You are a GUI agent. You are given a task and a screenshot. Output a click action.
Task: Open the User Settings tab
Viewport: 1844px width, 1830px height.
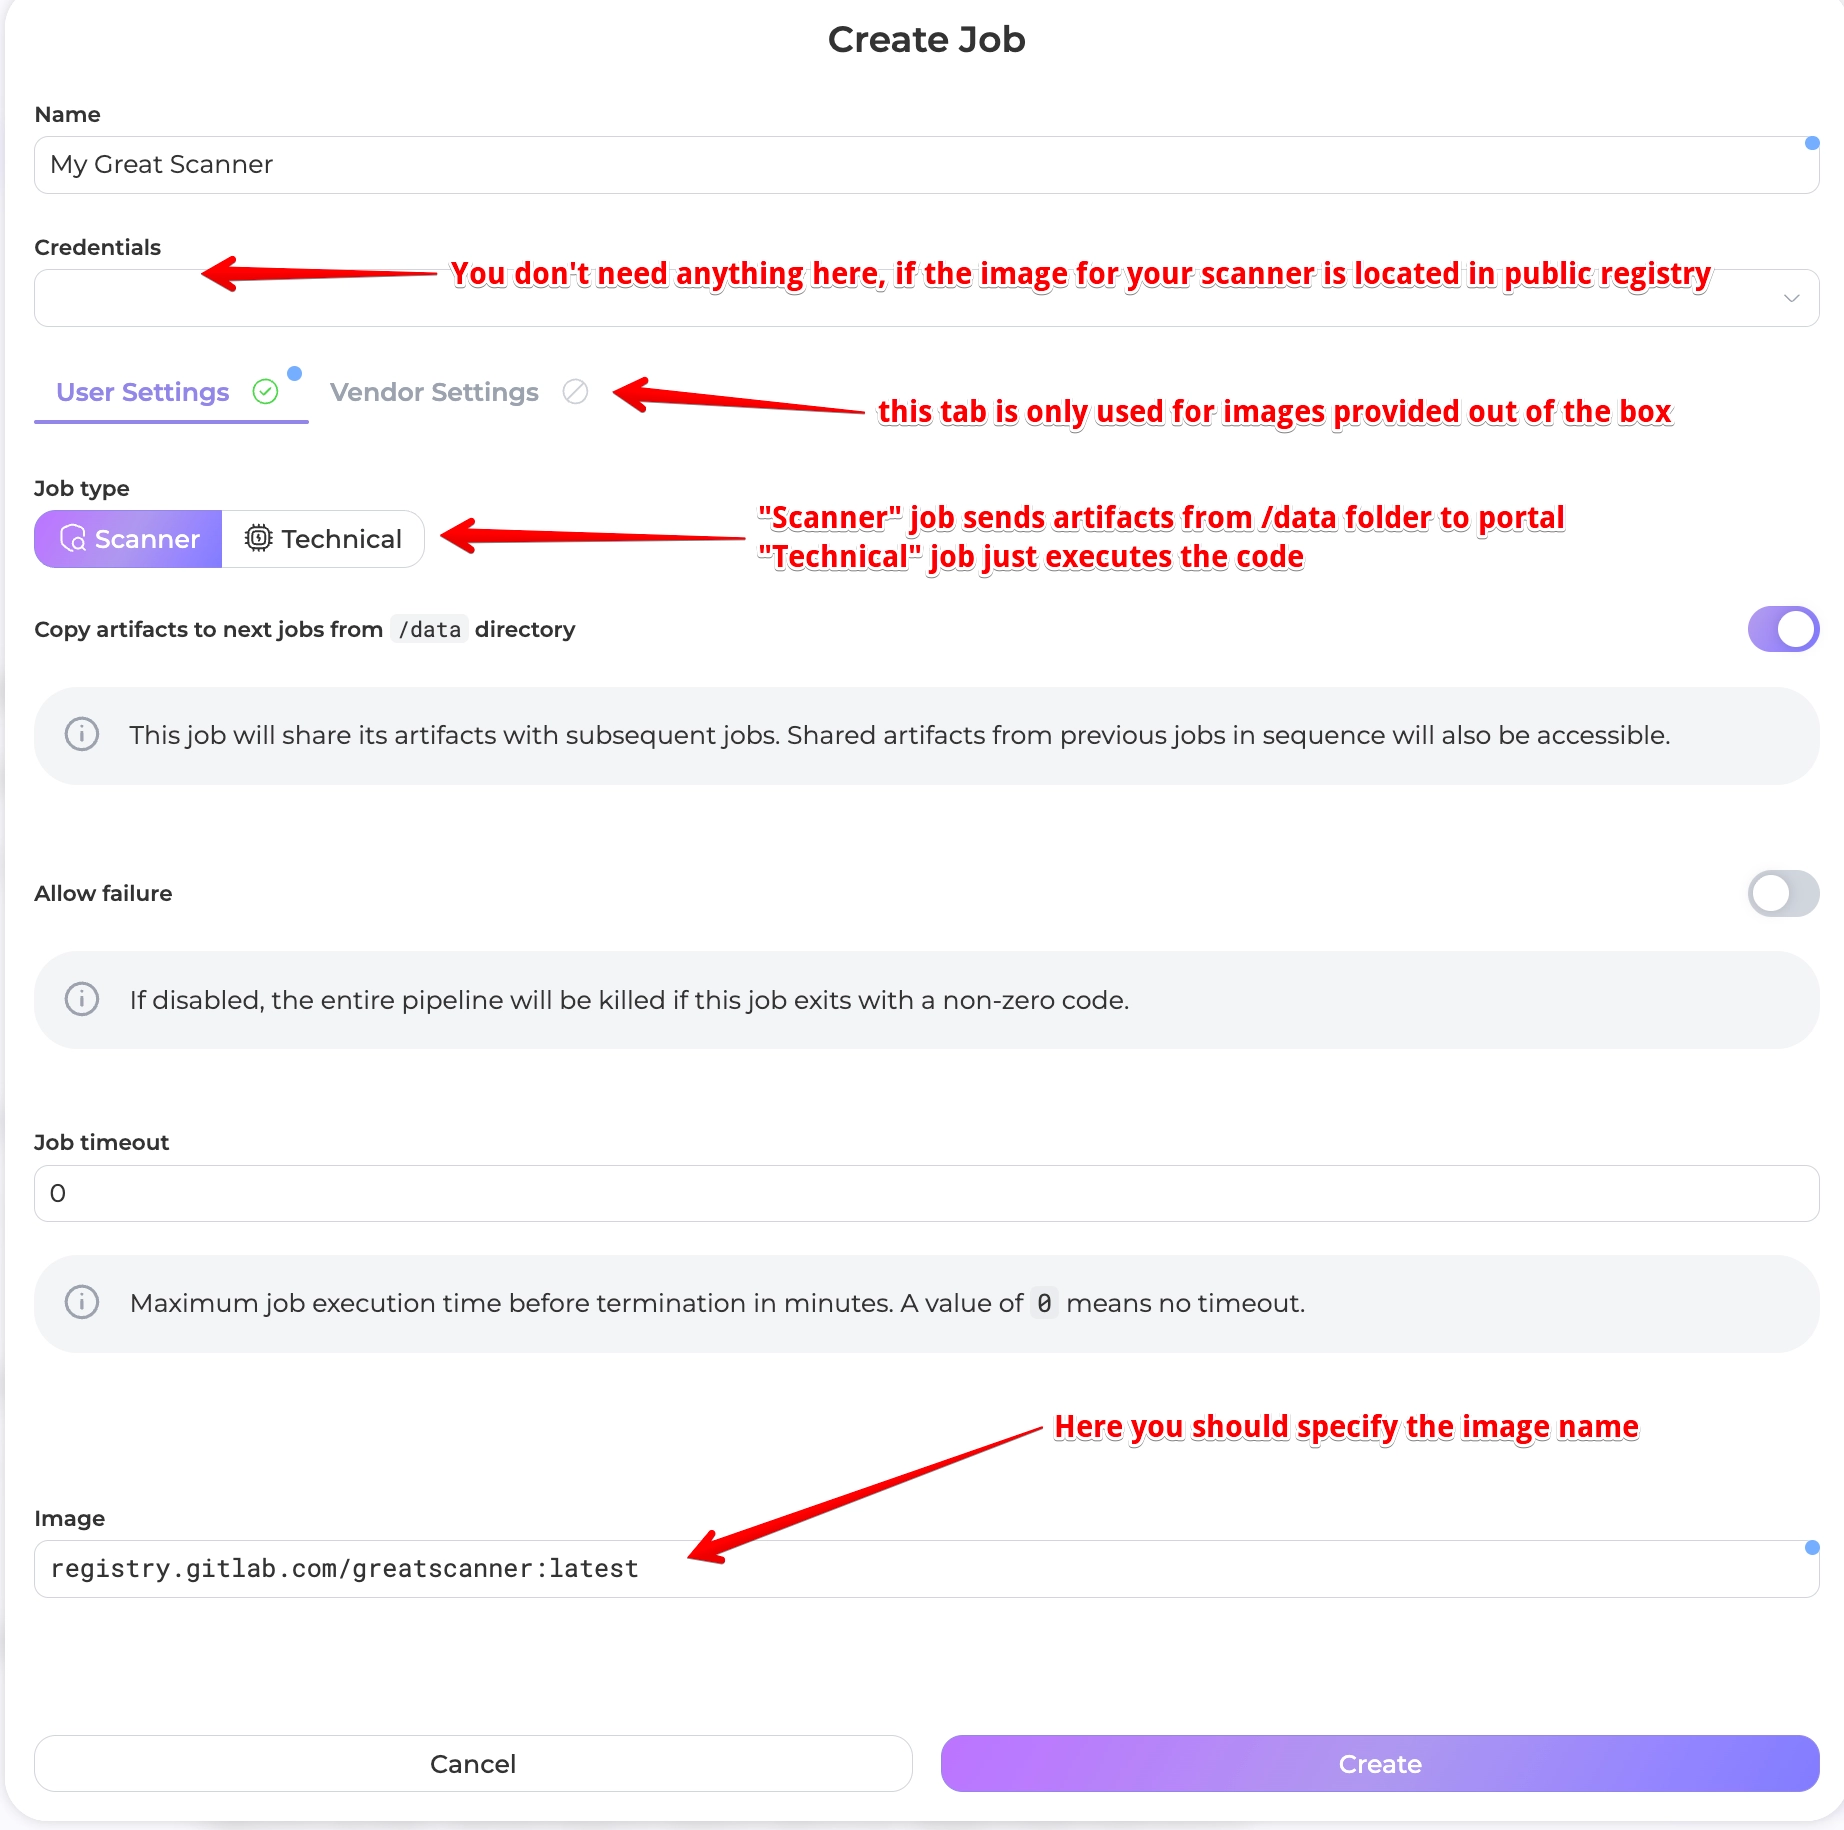(x=143, y=392)
